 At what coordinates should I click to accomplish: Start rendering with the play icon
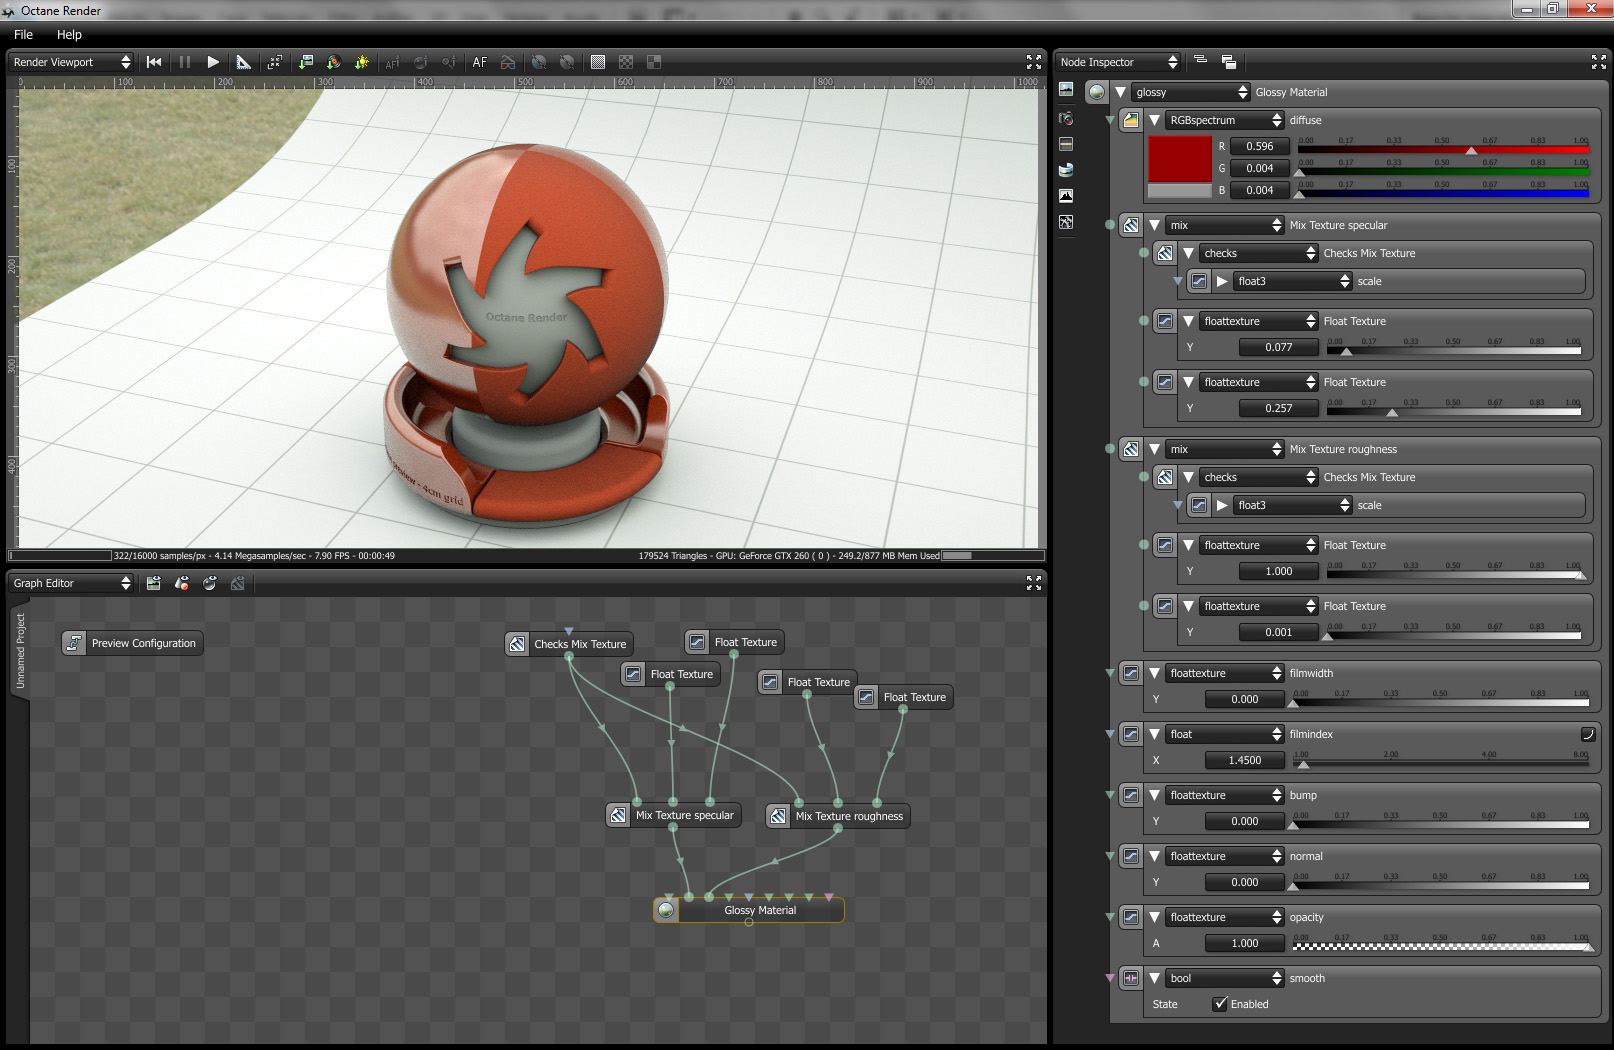pyautogui.click(x=213, y=62)
